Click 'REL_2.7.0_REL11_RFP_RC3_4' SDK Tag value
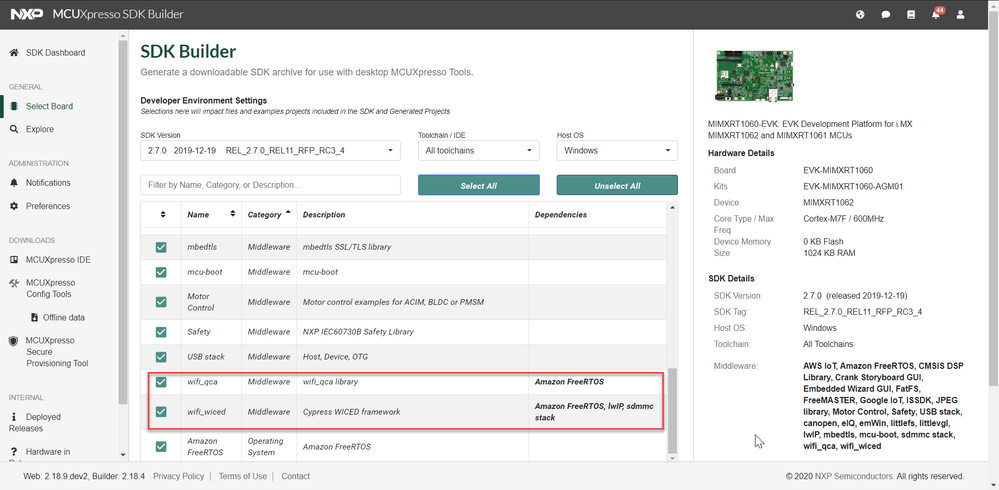 tap(863, 312)
